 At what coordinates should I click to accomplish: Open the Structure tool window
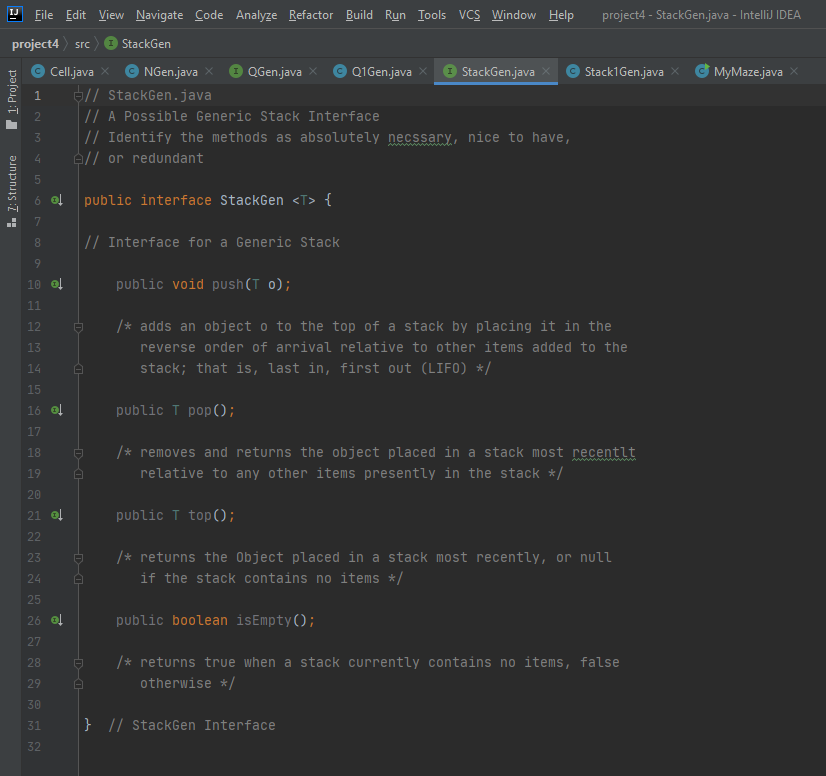[x=12, y=191]
